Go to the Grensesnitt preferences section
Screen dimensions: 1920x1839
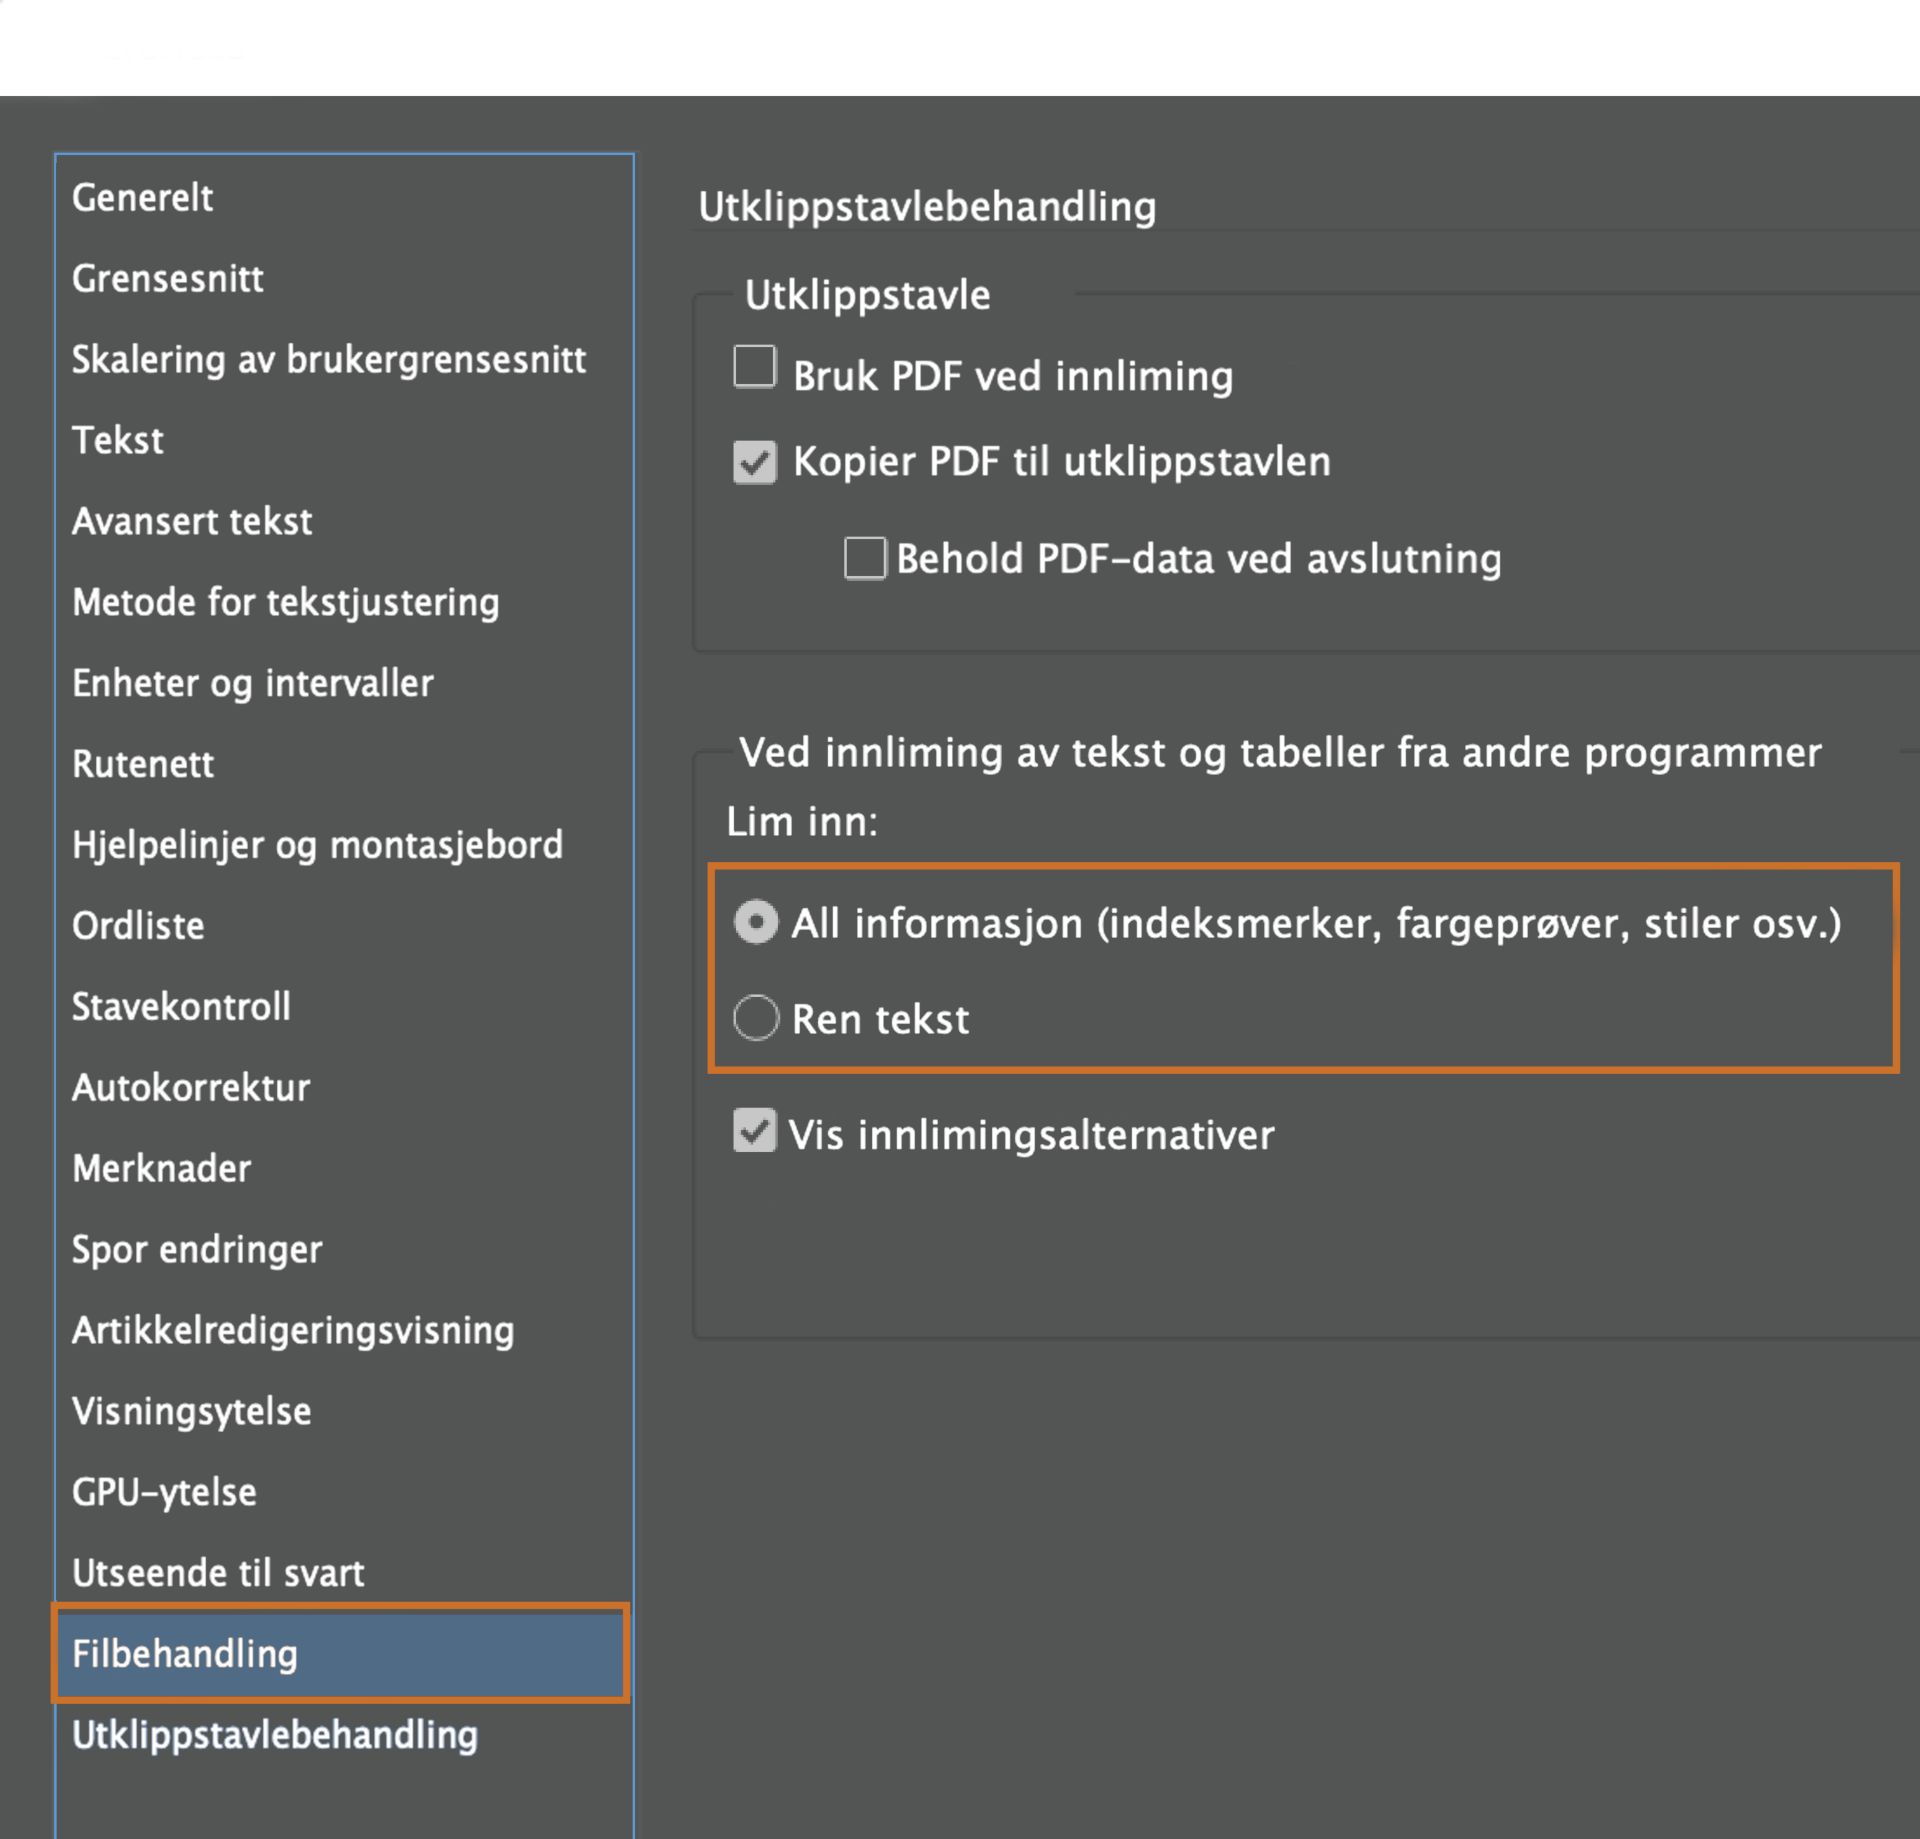[x=168, y=279]
